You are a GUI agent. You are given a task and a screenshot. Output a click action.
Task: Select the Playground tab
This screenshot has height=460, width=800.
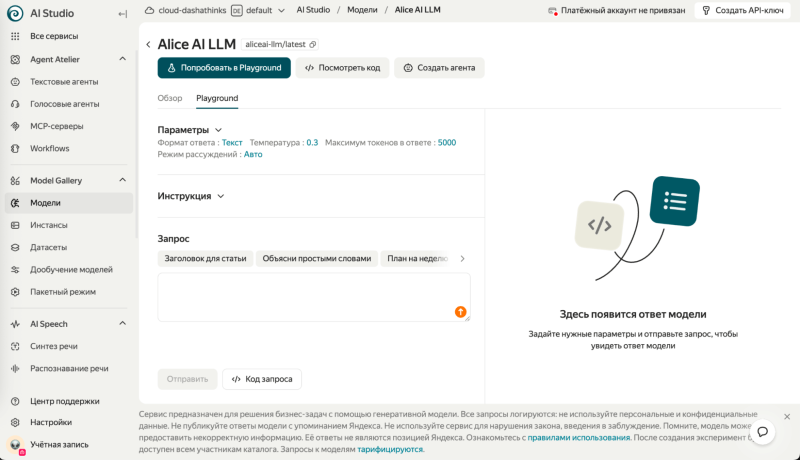(x=217, y=98)
